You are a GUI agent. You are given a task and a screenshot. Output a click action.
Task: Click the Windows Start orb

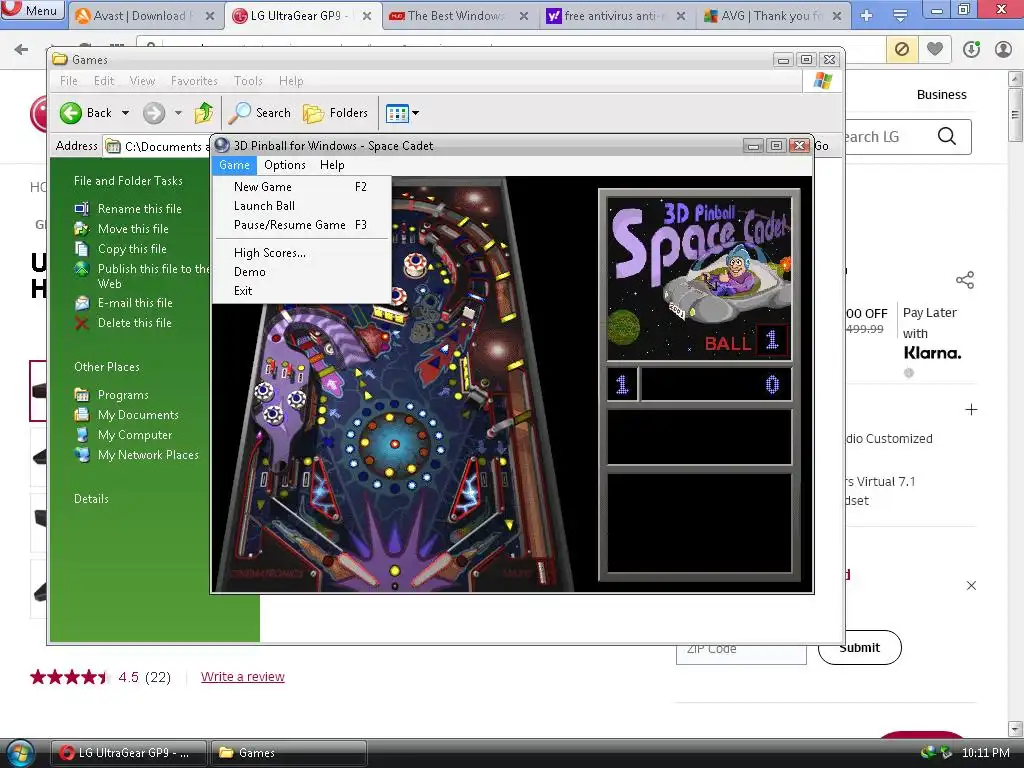coord(20,754)
